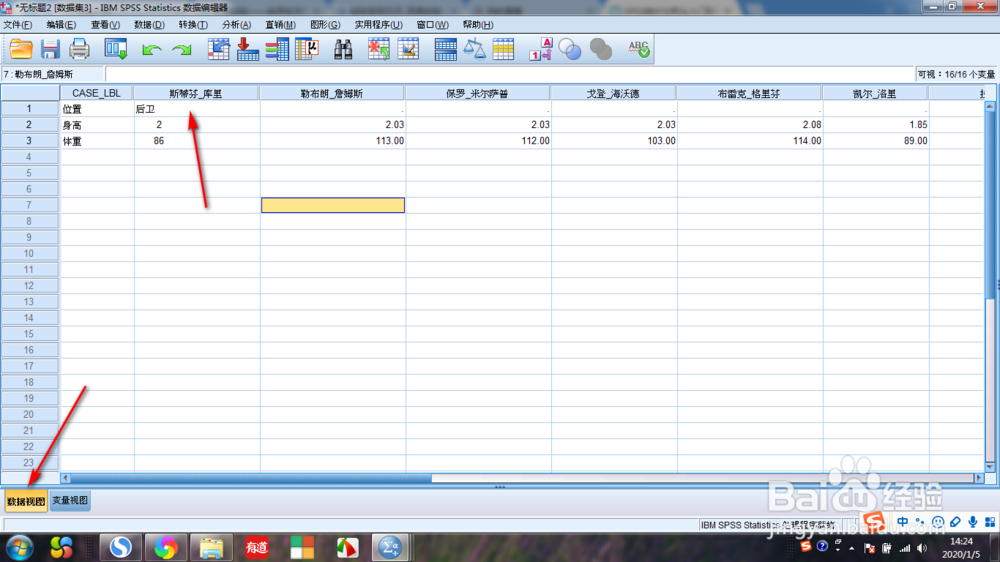This screenshot has width=1000, height=562.
Task: Launch Sogou browser from the taskbar
Action: coord(120,547)
